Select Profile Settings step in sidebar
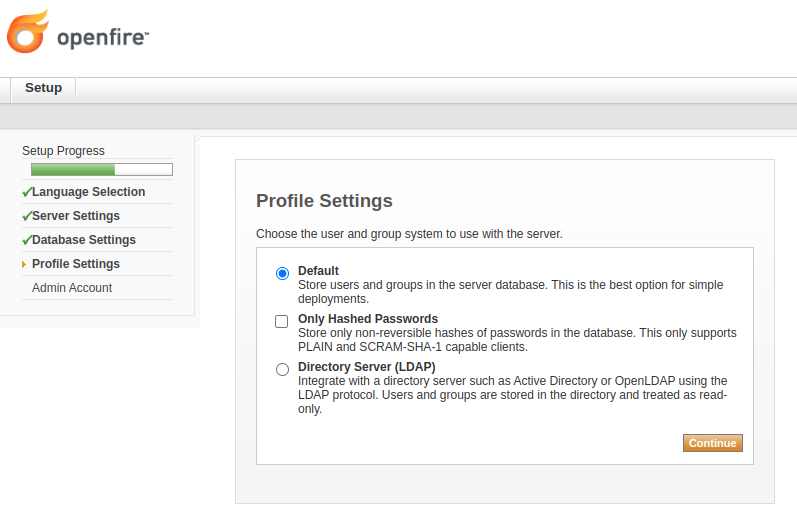The width and height of the screenshot is (797, 520). 76,264
